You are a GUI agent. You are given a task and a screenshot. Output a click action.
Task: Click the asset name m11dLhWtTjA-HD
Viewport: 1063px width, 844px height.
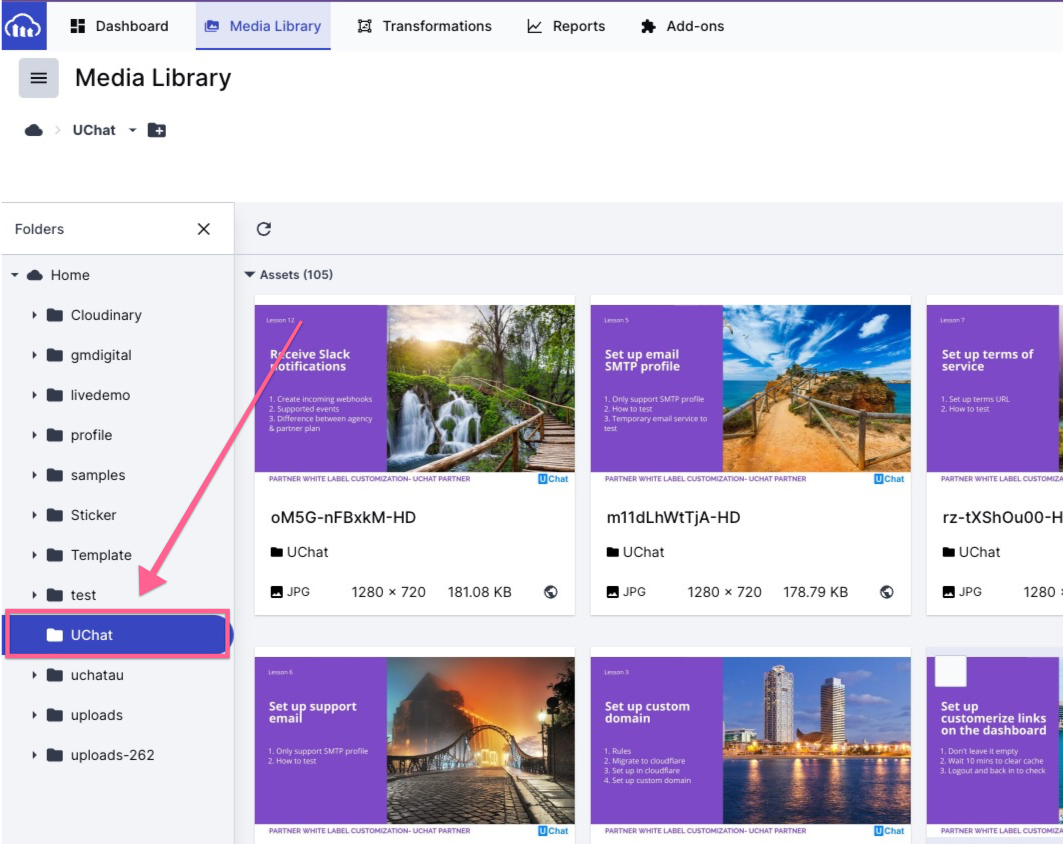(x=673, y=518)
